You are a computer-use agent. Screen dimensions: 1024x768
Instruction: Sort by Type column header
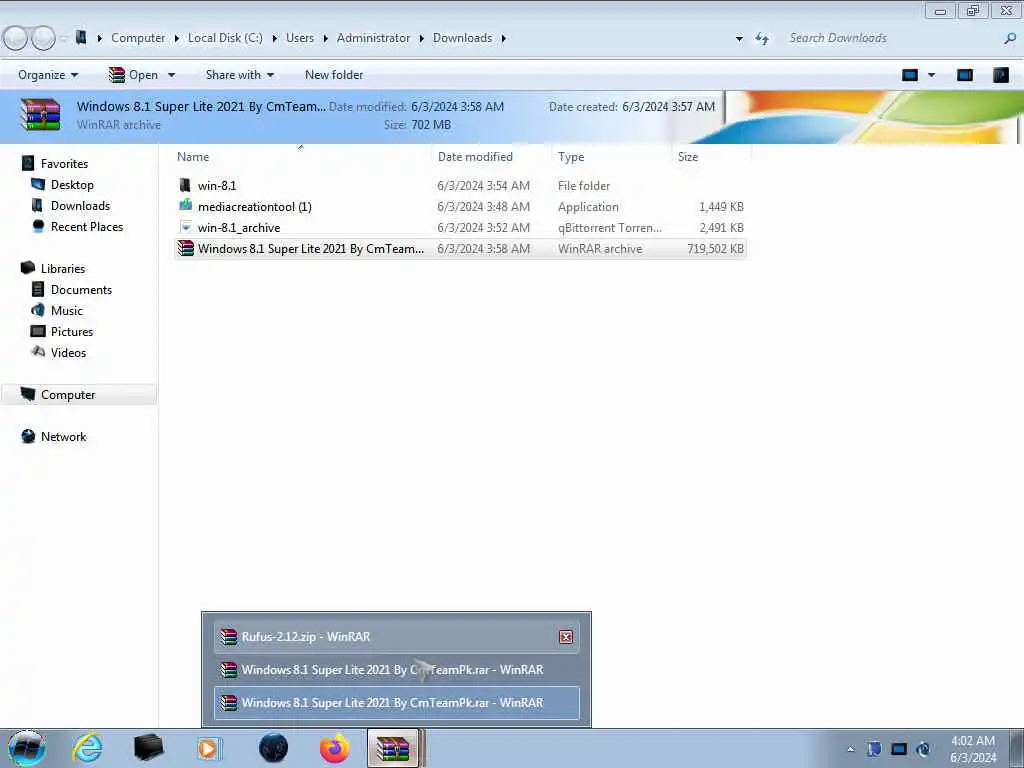(611, 157)
